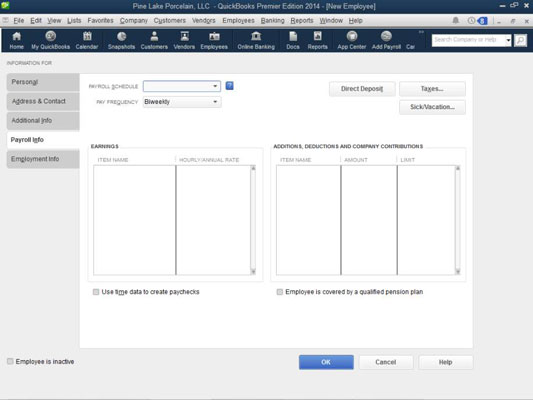Click the Earnings list vertical scrollbar
This screenshot has width=533, height=400.
pos(253,220)
